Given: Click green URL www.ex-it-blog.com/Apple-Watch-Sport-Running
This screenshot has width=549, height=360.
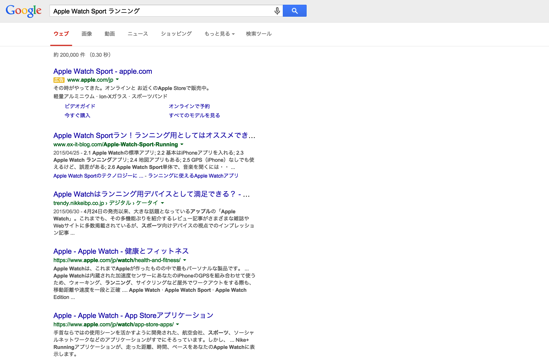Looking at the screenshot, I should [x=116, y=144].
